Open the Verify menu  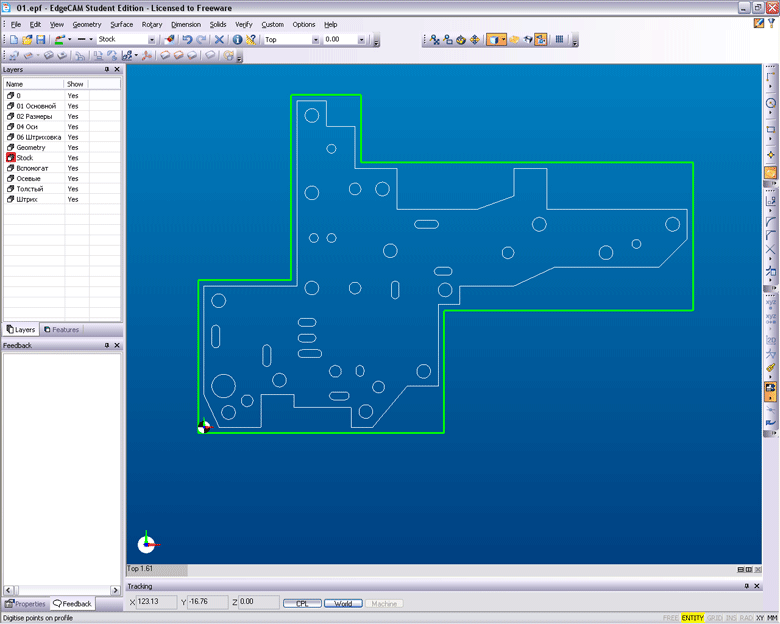pyautogui.click(x=244, y=24)
